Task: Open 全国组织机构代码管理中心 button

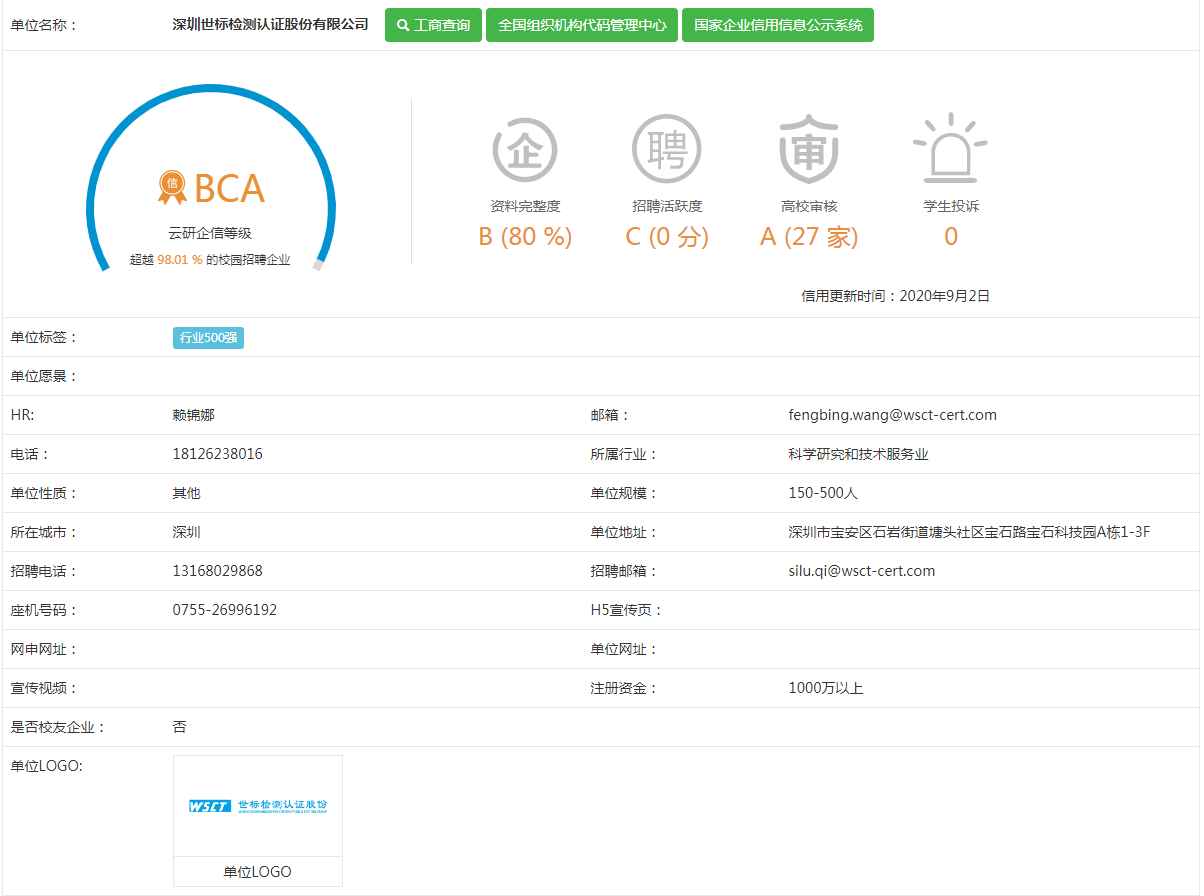Action: point(582,25)
